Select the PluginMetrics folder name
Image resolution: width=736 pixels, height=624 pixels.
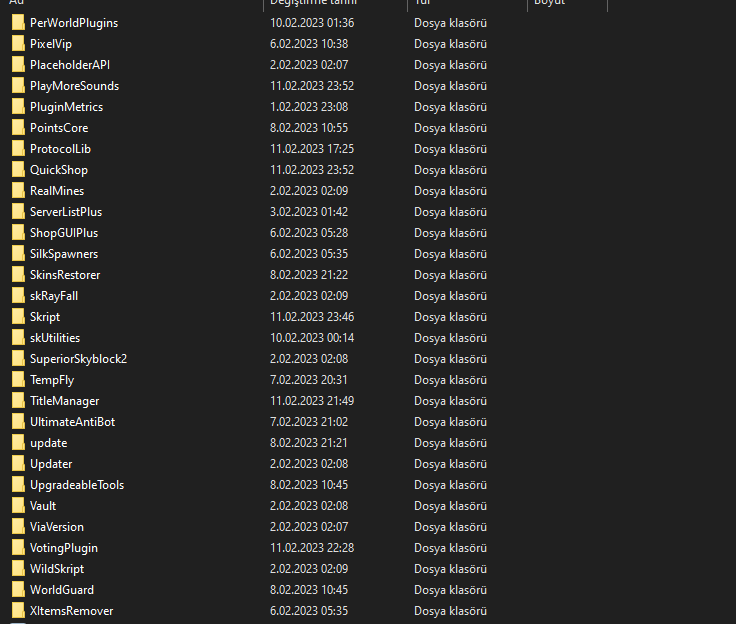tap(67, 107)
